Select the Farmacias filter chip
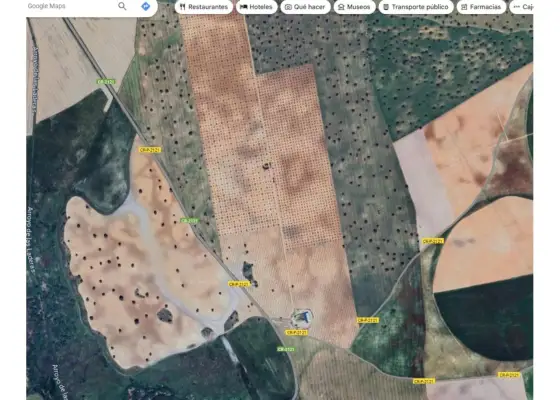Viewport: 560px width, 400px height. pyautogui.click(x=481, y=7)
